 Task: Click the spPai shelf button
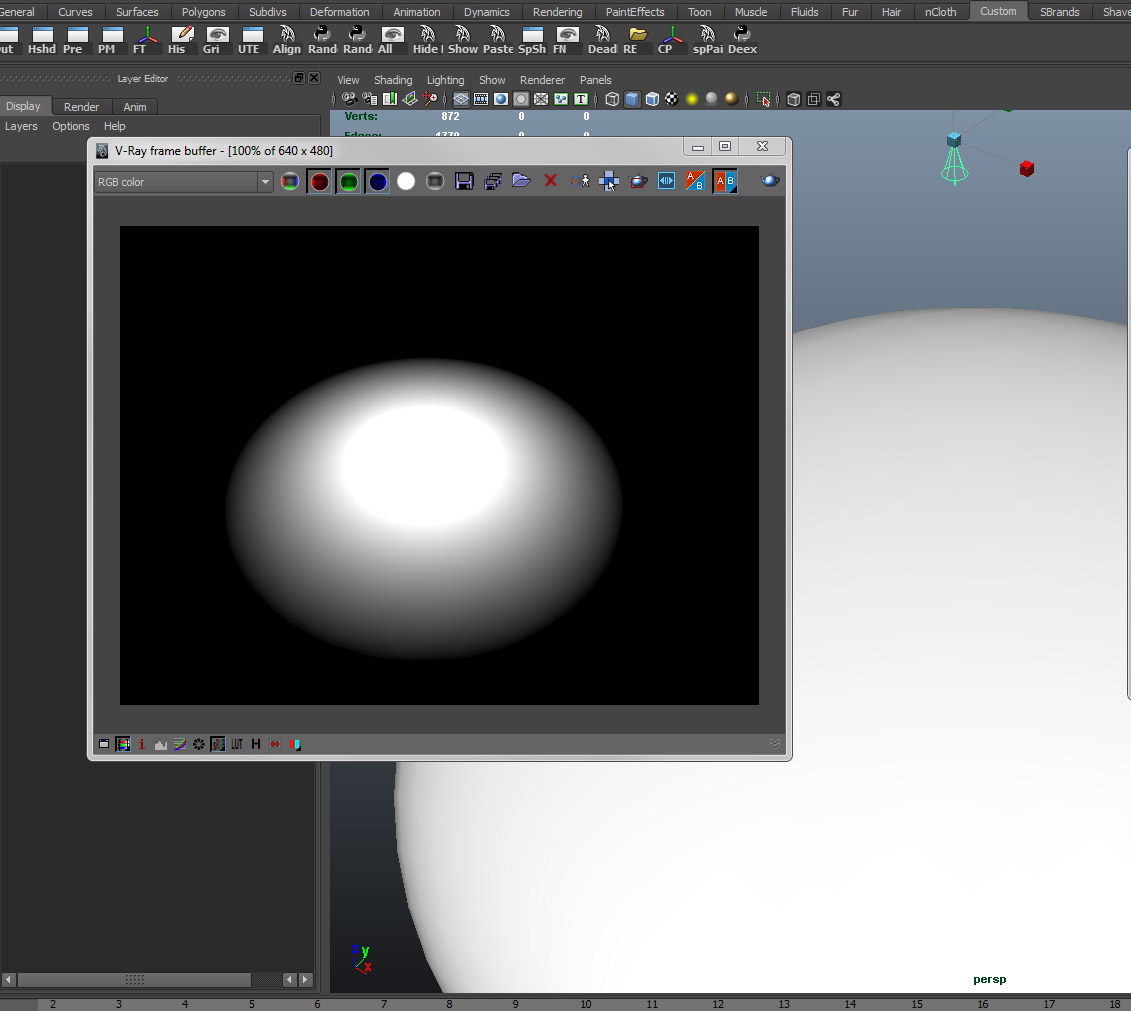tap(708, 40)
